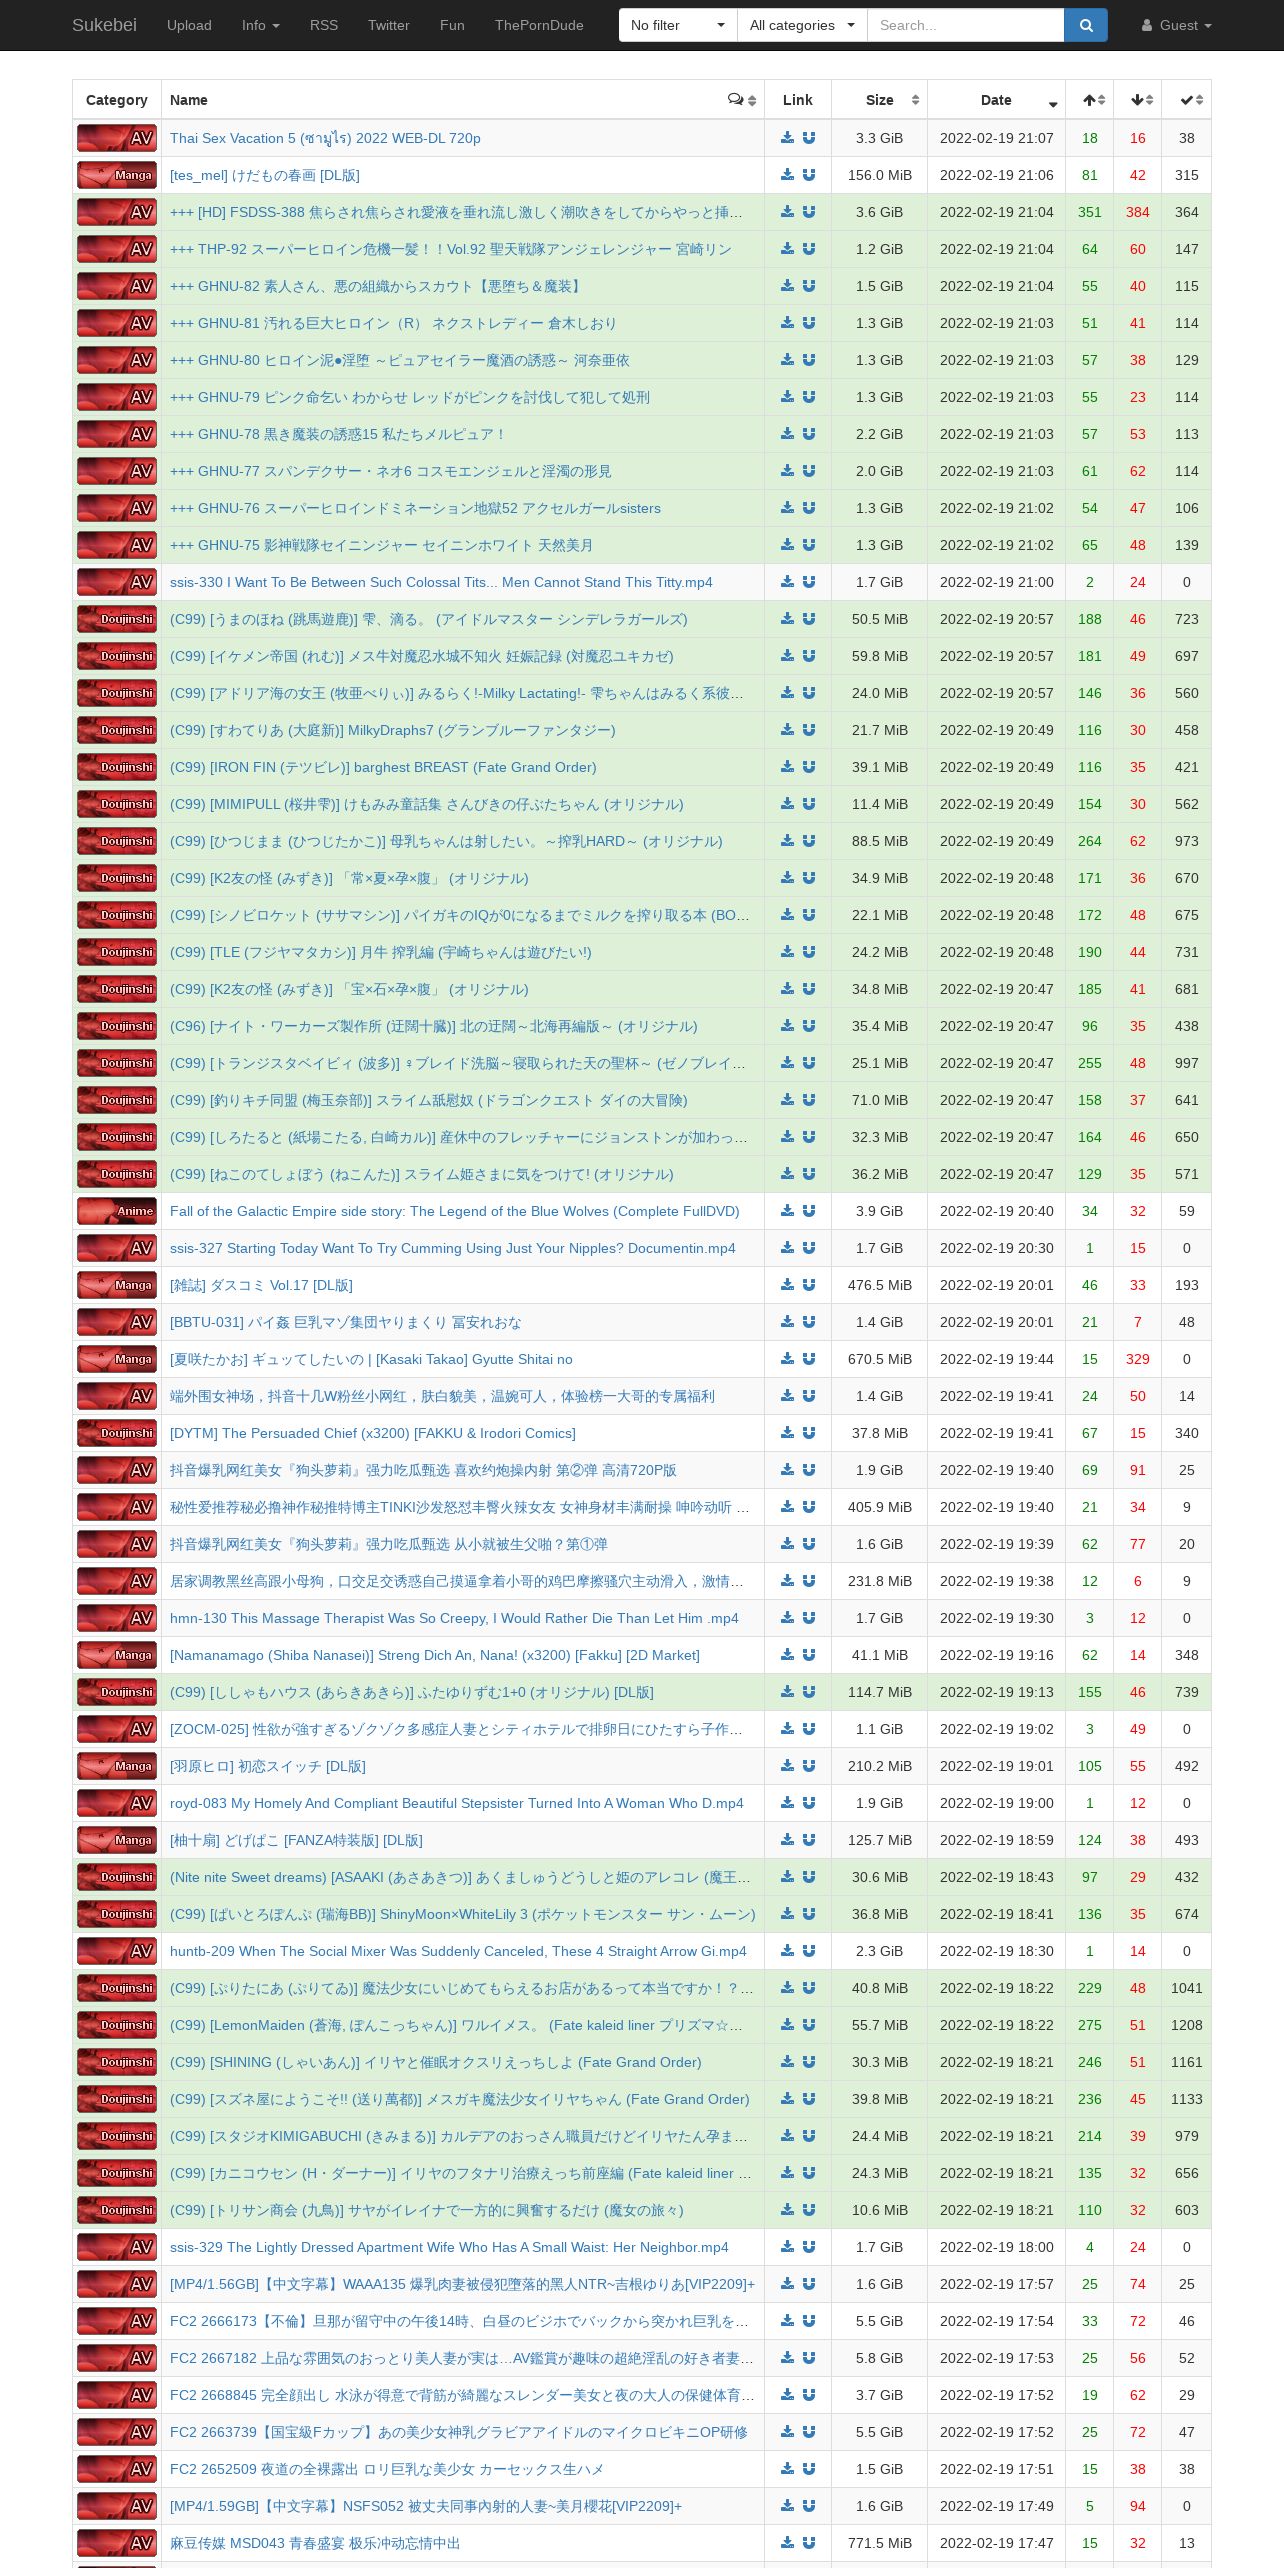The height and width of the screenshot is (2568, 1284).
Task: Click the Manga category icon for [tes_mel] row
Action: pos(117,175)
